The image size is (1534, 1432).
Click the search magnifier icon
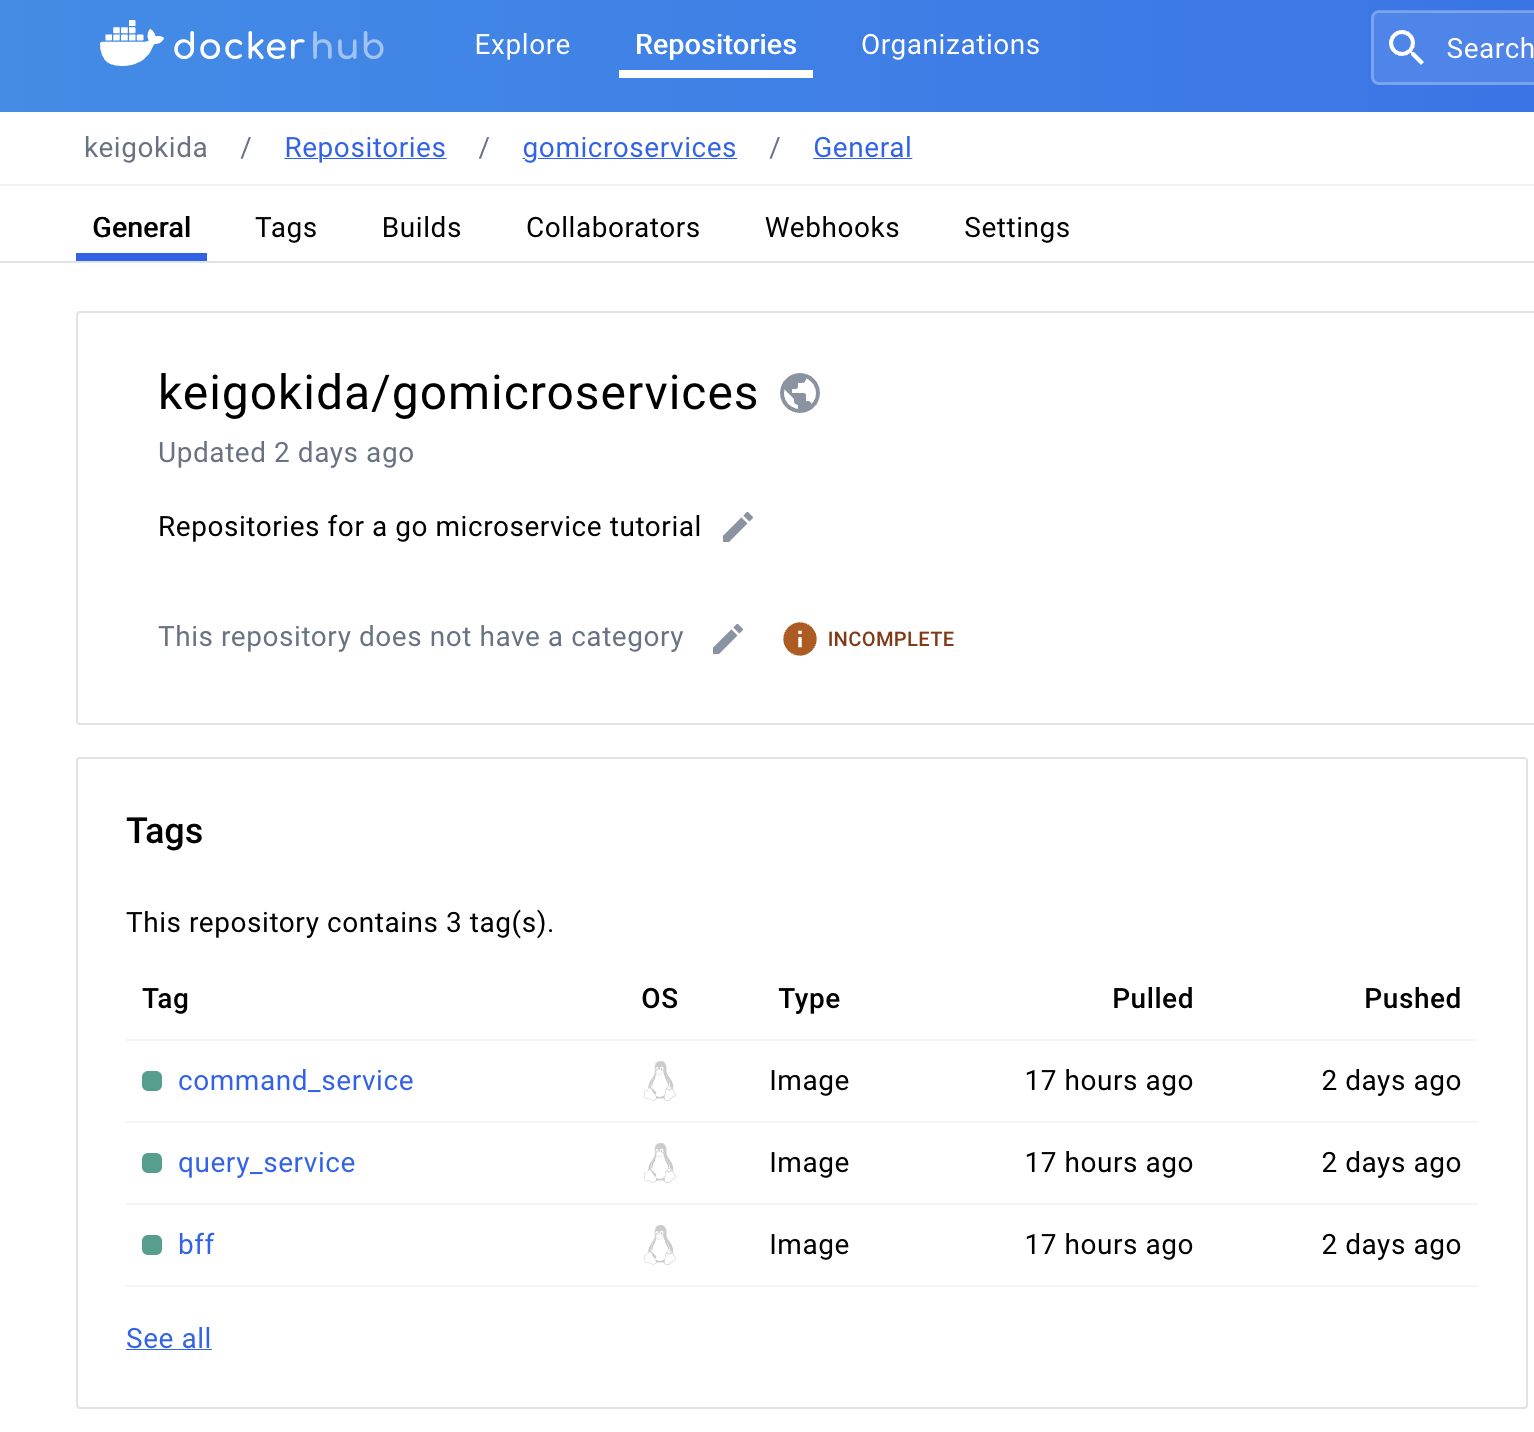click(1406, 47)
